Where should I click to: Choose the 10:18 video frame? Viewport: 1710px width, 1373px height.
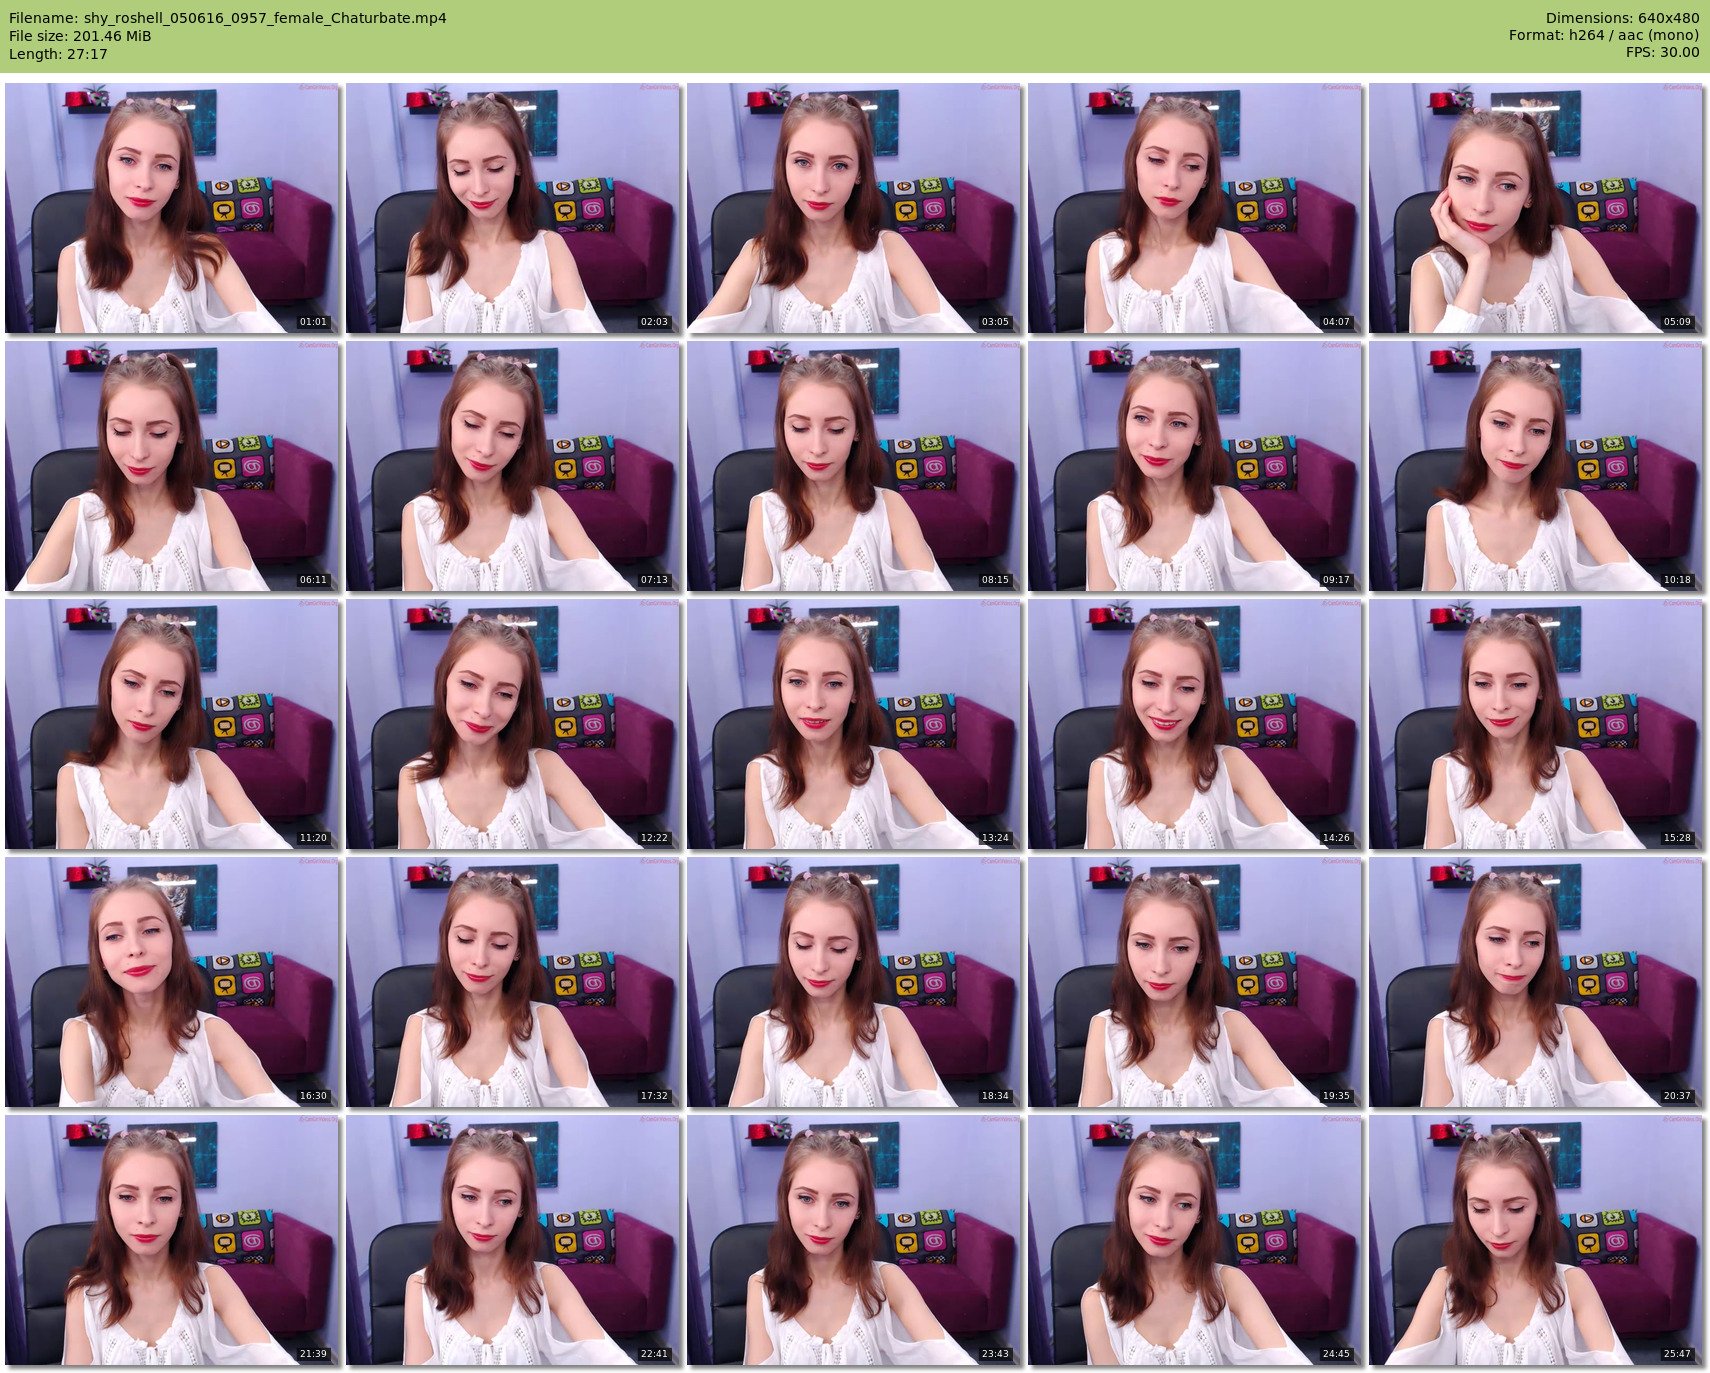click(x=1536, y=466)
